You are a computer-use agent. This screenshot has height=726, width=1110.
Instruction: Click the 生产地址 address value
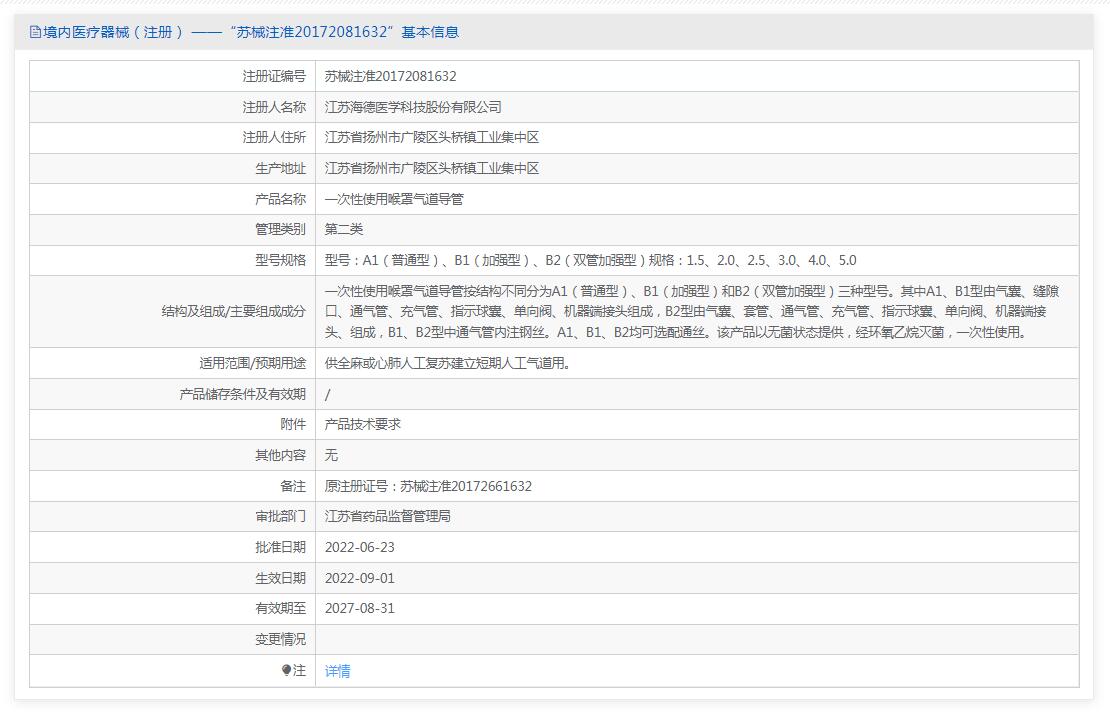(x=432, y=168)
